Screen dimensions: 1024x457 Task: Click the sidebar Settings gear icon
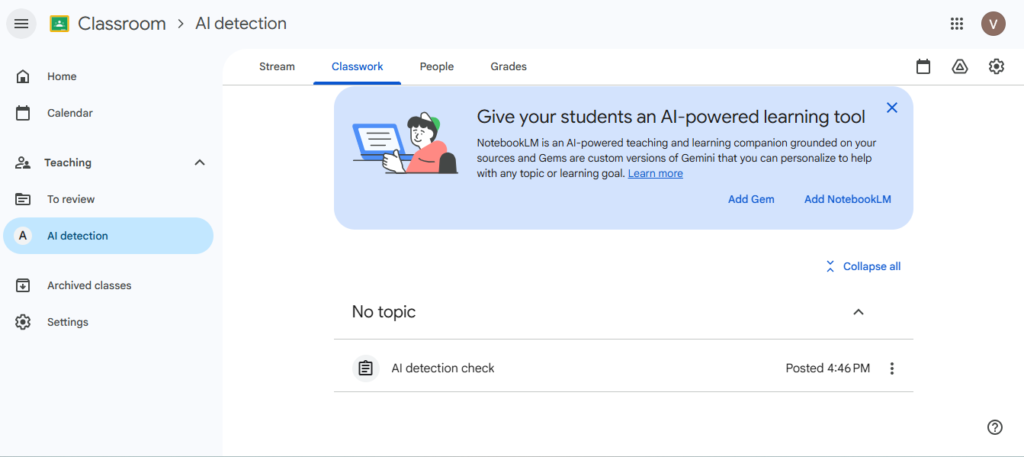point(23,322)
